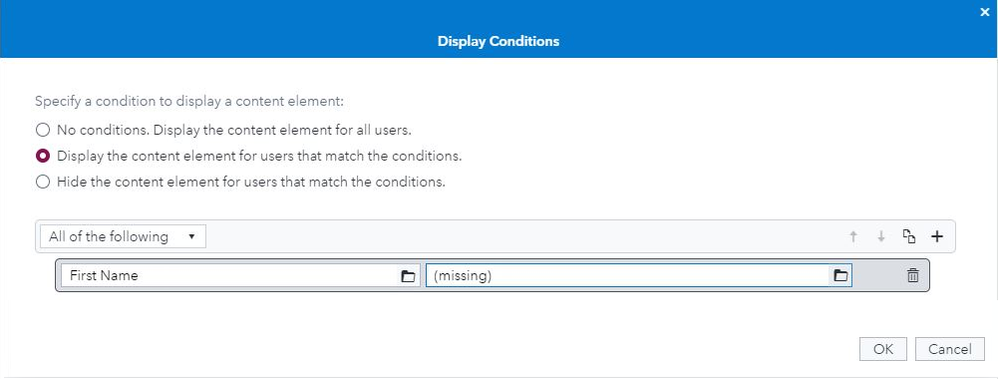Image resolution: width=998 pixels, height=379 pixels.
Task: Select the No conditions radio option
Action: 43,130
